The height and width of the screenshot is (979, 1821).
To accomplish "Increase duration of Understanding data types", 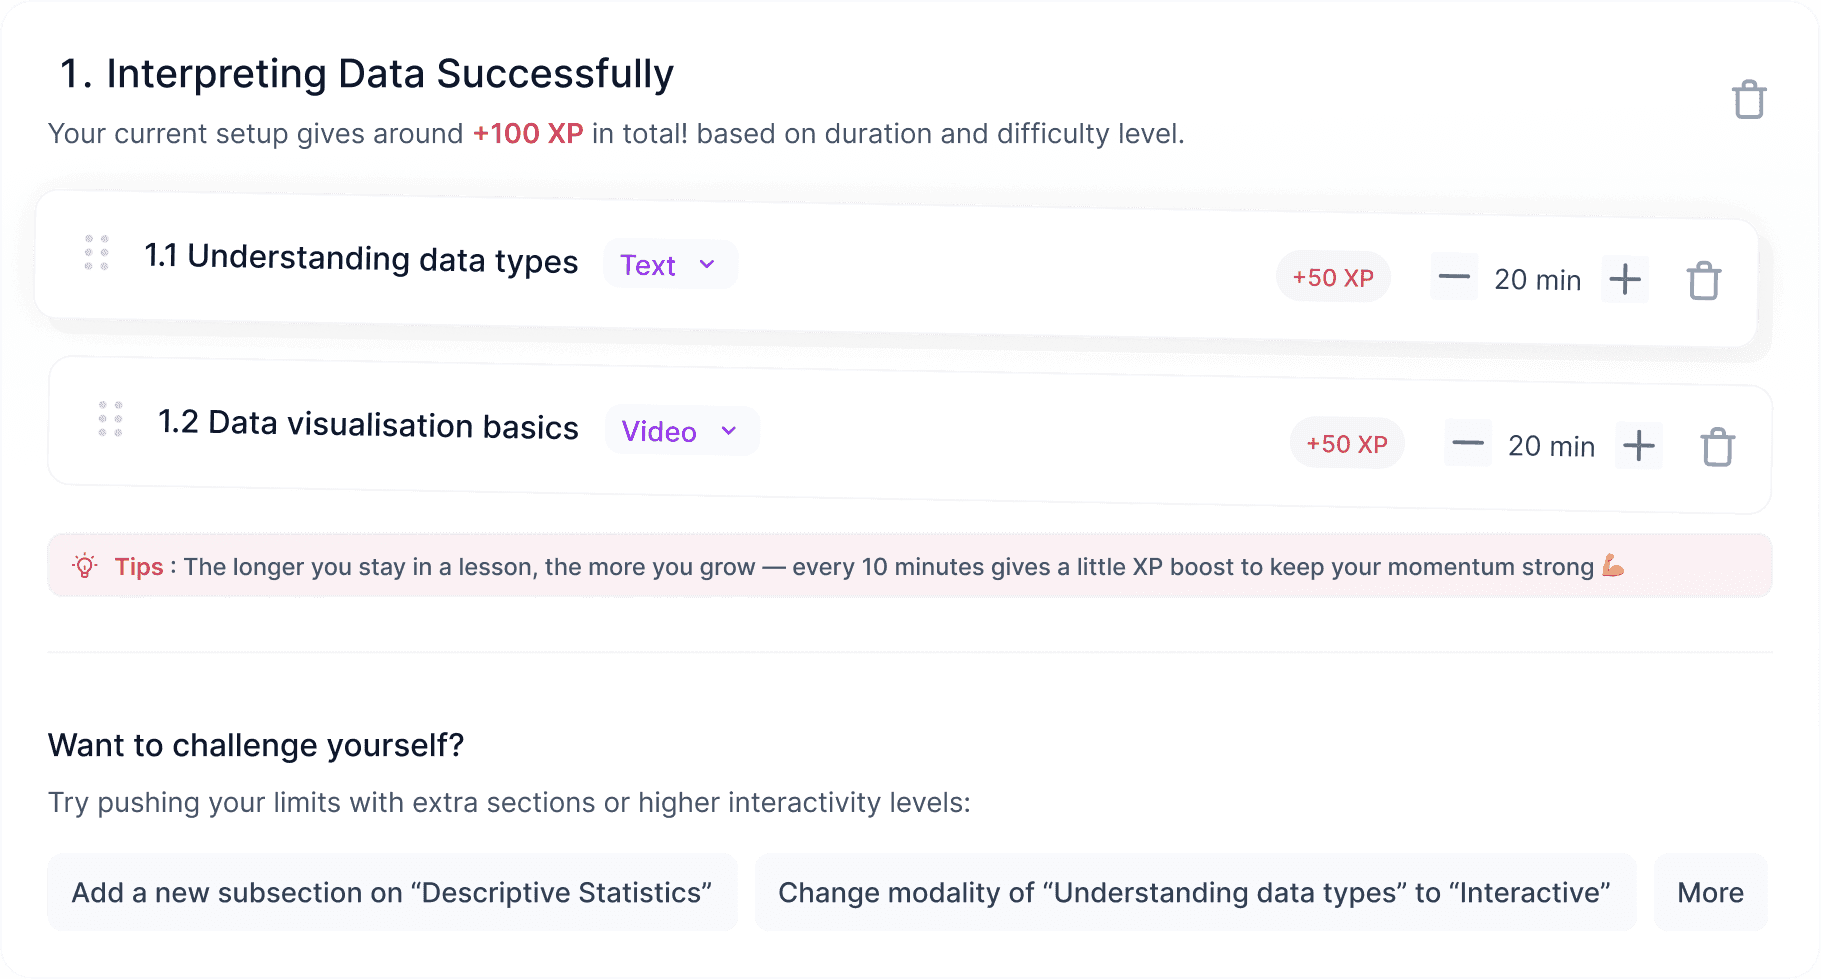I will (1625, 279).
